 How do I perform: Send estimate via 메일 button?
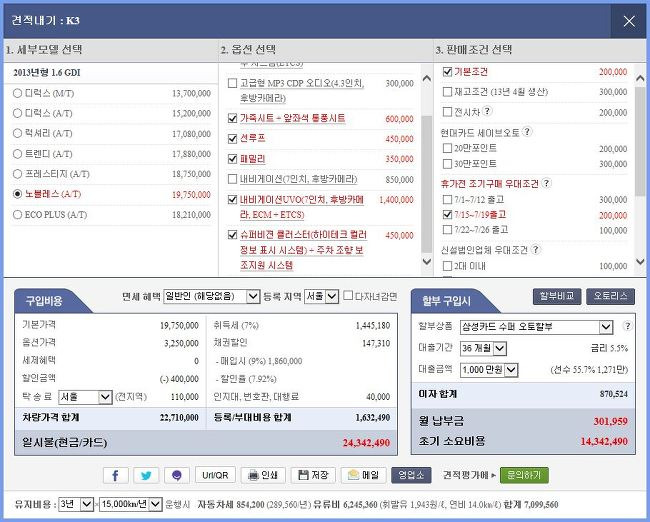[x=363, y=475]
